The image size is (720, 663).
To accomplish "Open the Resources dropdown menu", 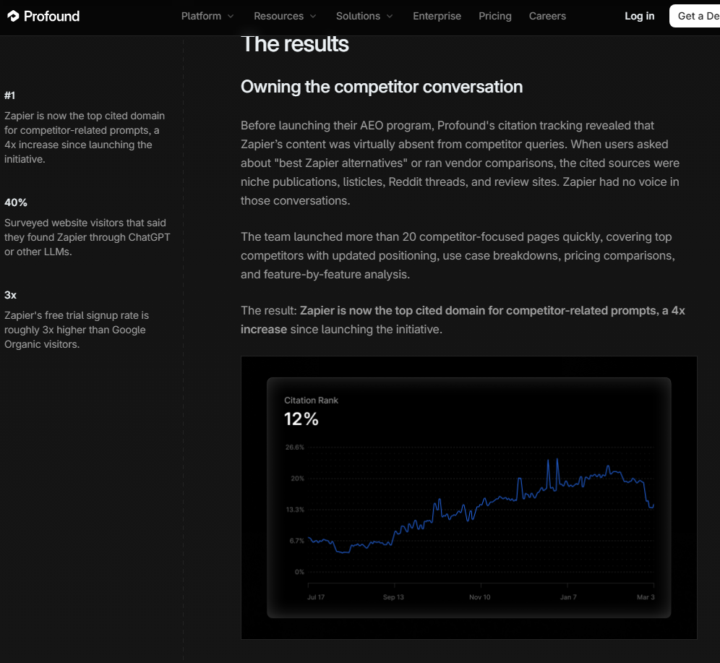I will (284, 16).
